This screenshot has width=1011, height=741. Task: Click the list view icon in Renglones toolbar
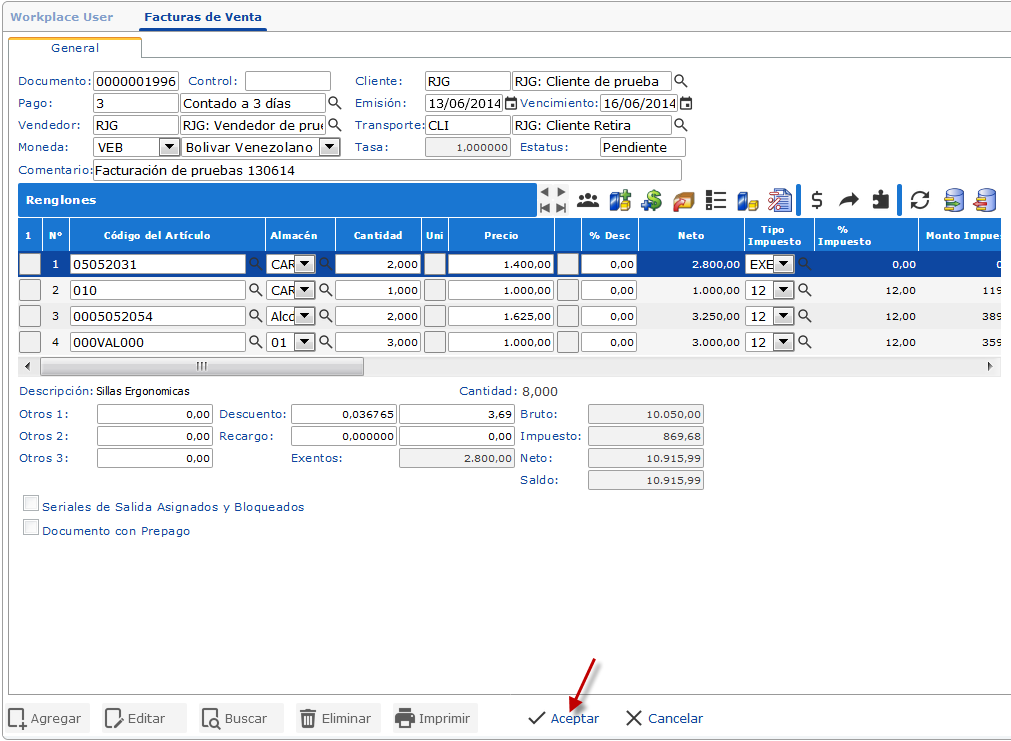(x=715, y=200)
